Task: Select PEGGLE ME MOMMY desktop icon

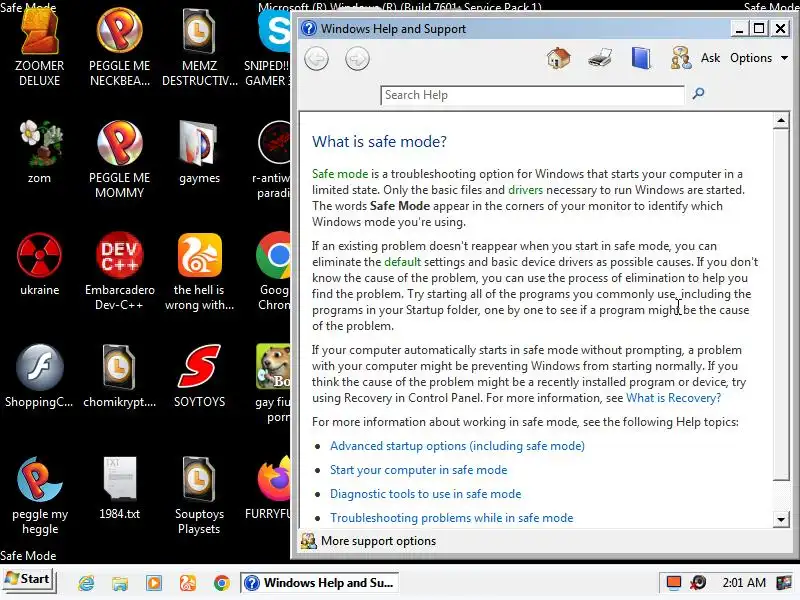Action: click(120, 160)
